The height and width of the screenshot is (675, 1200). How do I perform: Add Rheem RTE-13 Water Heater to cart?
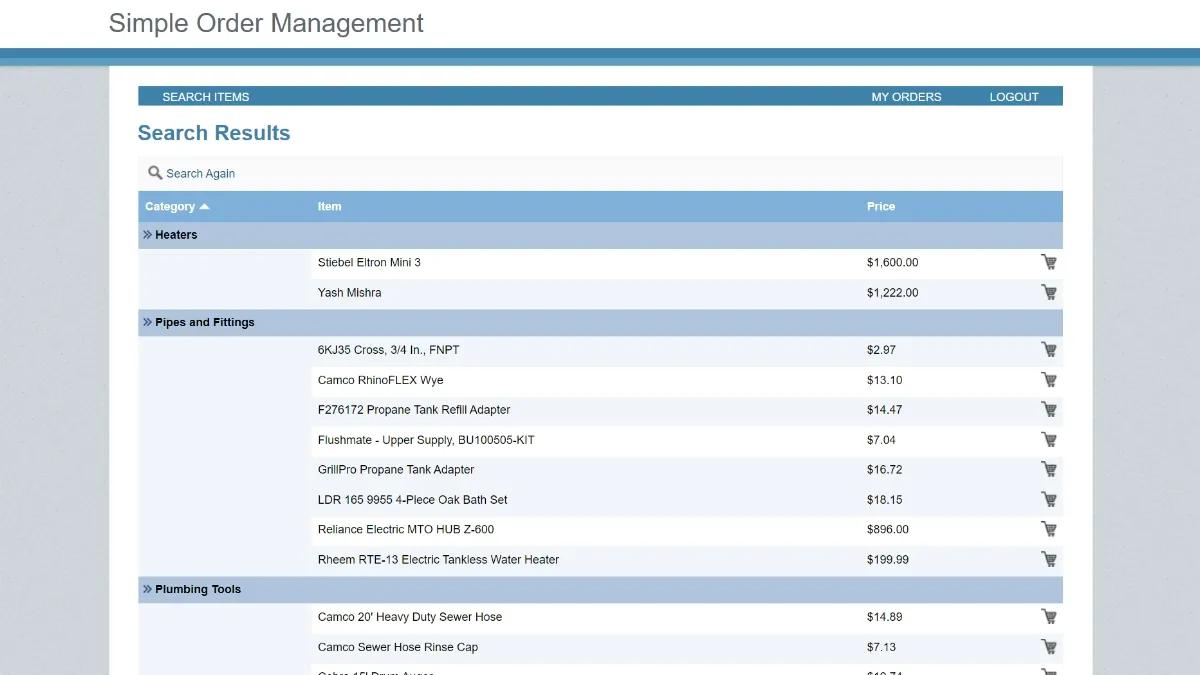click(1048, 559)
